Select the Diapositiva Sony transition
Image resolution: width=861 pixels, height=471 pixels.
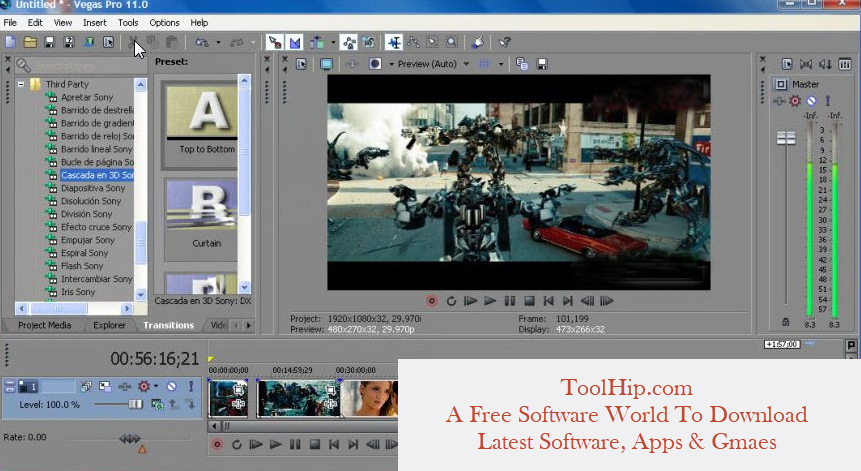click(93, 188)
